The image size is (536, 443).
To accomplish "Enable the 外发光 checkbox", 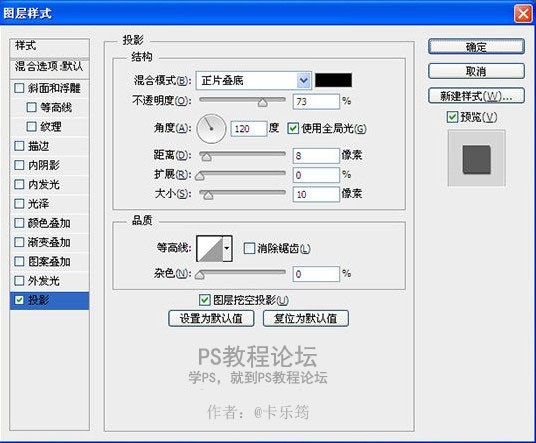I will tap(19, 281).
